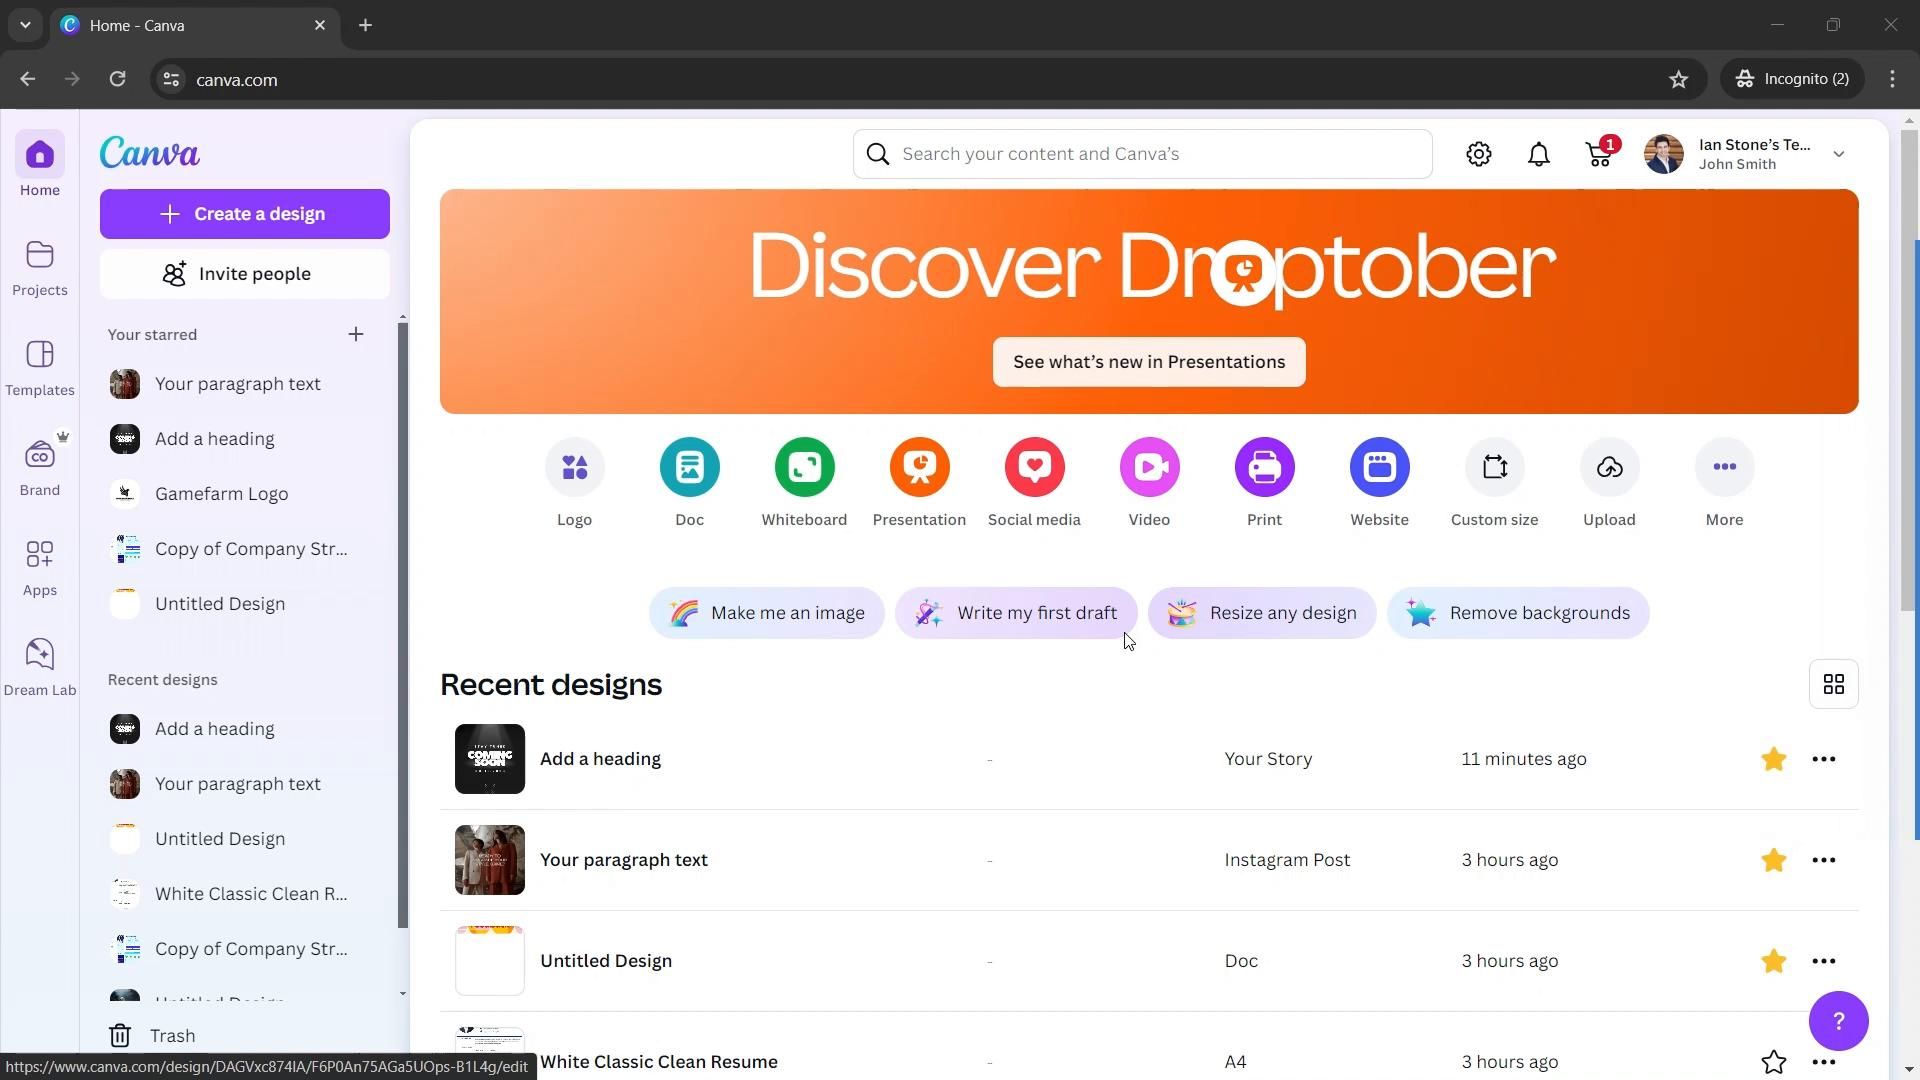Open Dream Lab in left sidebar
The image size is (1920, 1080).
click(40, 667)
